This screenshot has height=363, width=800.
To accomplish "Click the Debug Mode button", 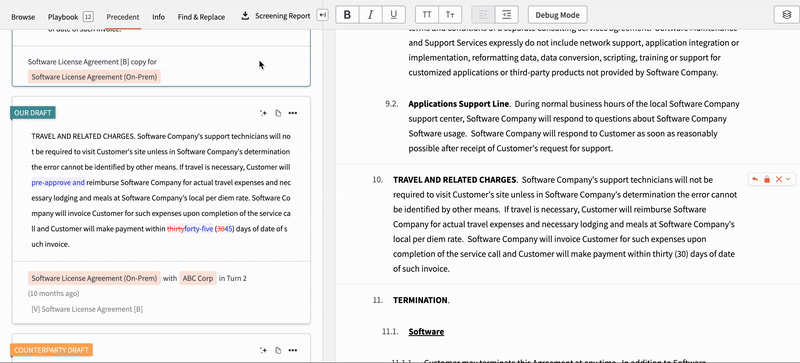I will pos(557,15).
